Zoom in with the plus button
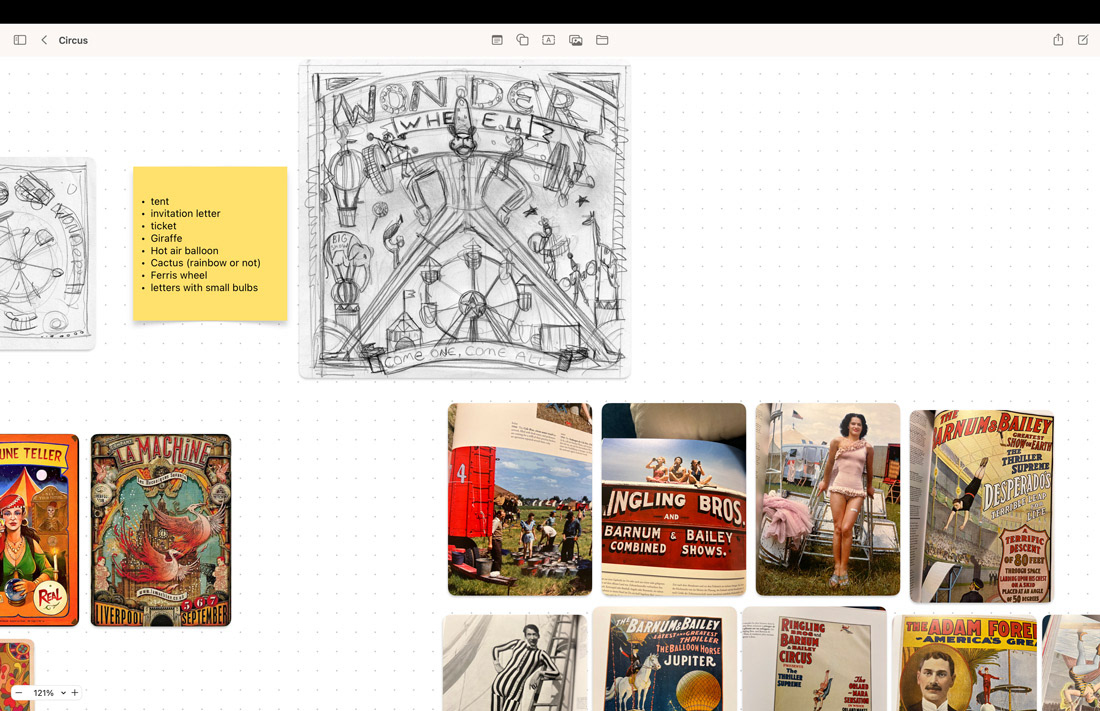 [74, 693]
